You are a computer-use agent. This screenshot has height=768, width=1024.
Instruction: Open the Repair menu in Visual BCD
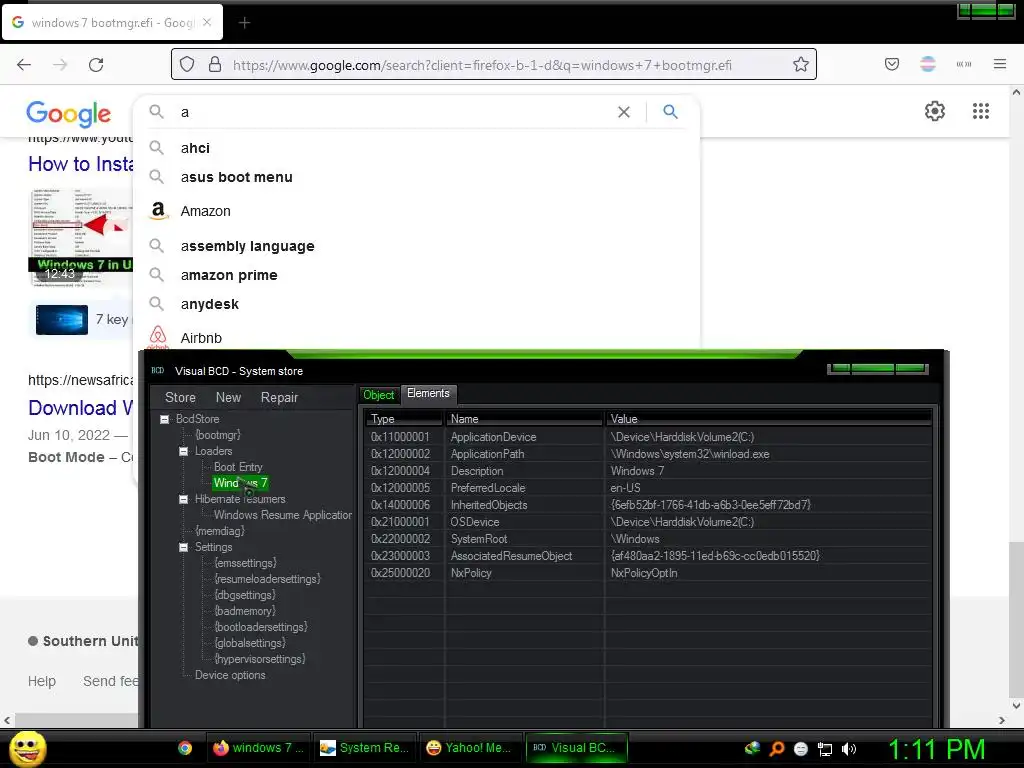[279, 397]
